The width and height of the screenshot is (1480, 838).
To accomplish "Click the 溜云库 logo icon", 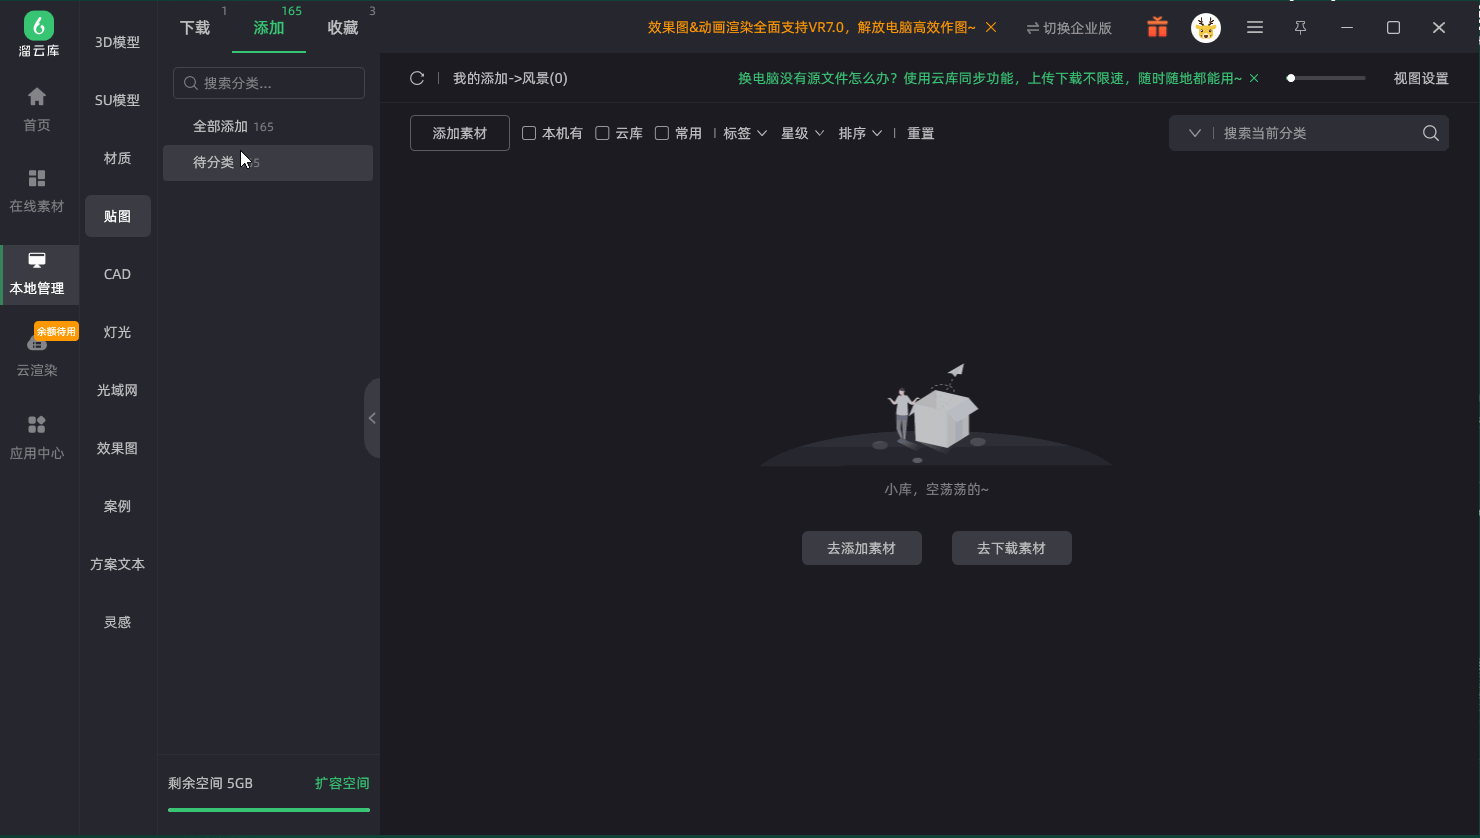I will coord(38,25).
